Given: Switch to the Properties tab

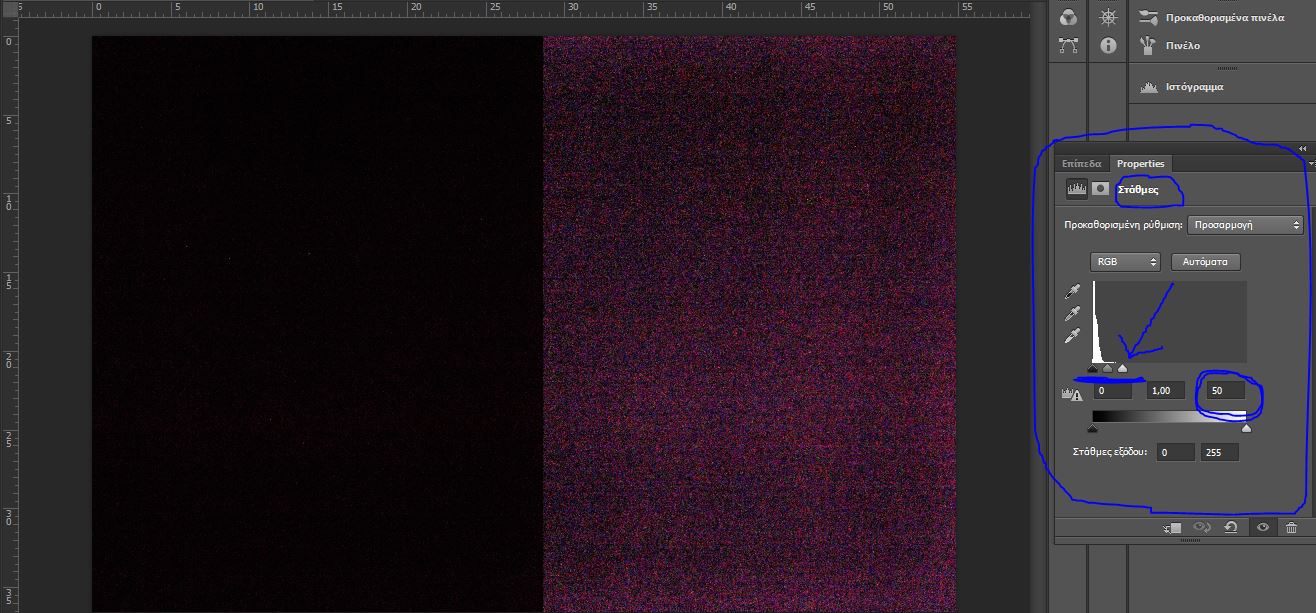Looking at the screenshot, I should (1141, 163).
